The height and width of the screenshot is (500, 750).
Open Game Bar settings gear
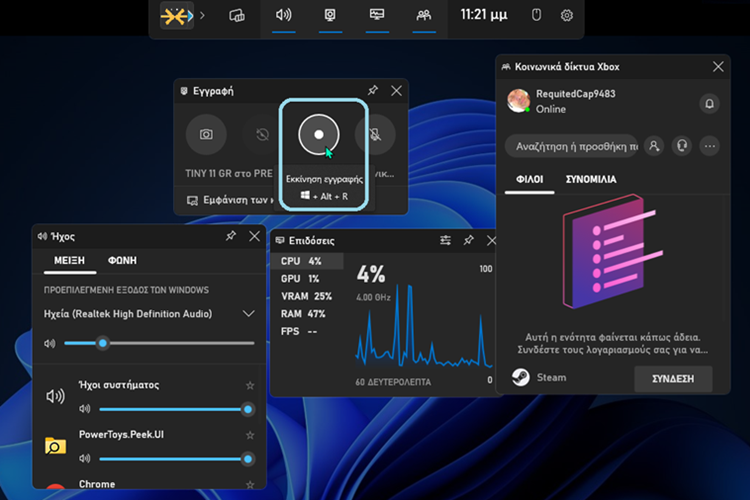[x=567, y=15]
